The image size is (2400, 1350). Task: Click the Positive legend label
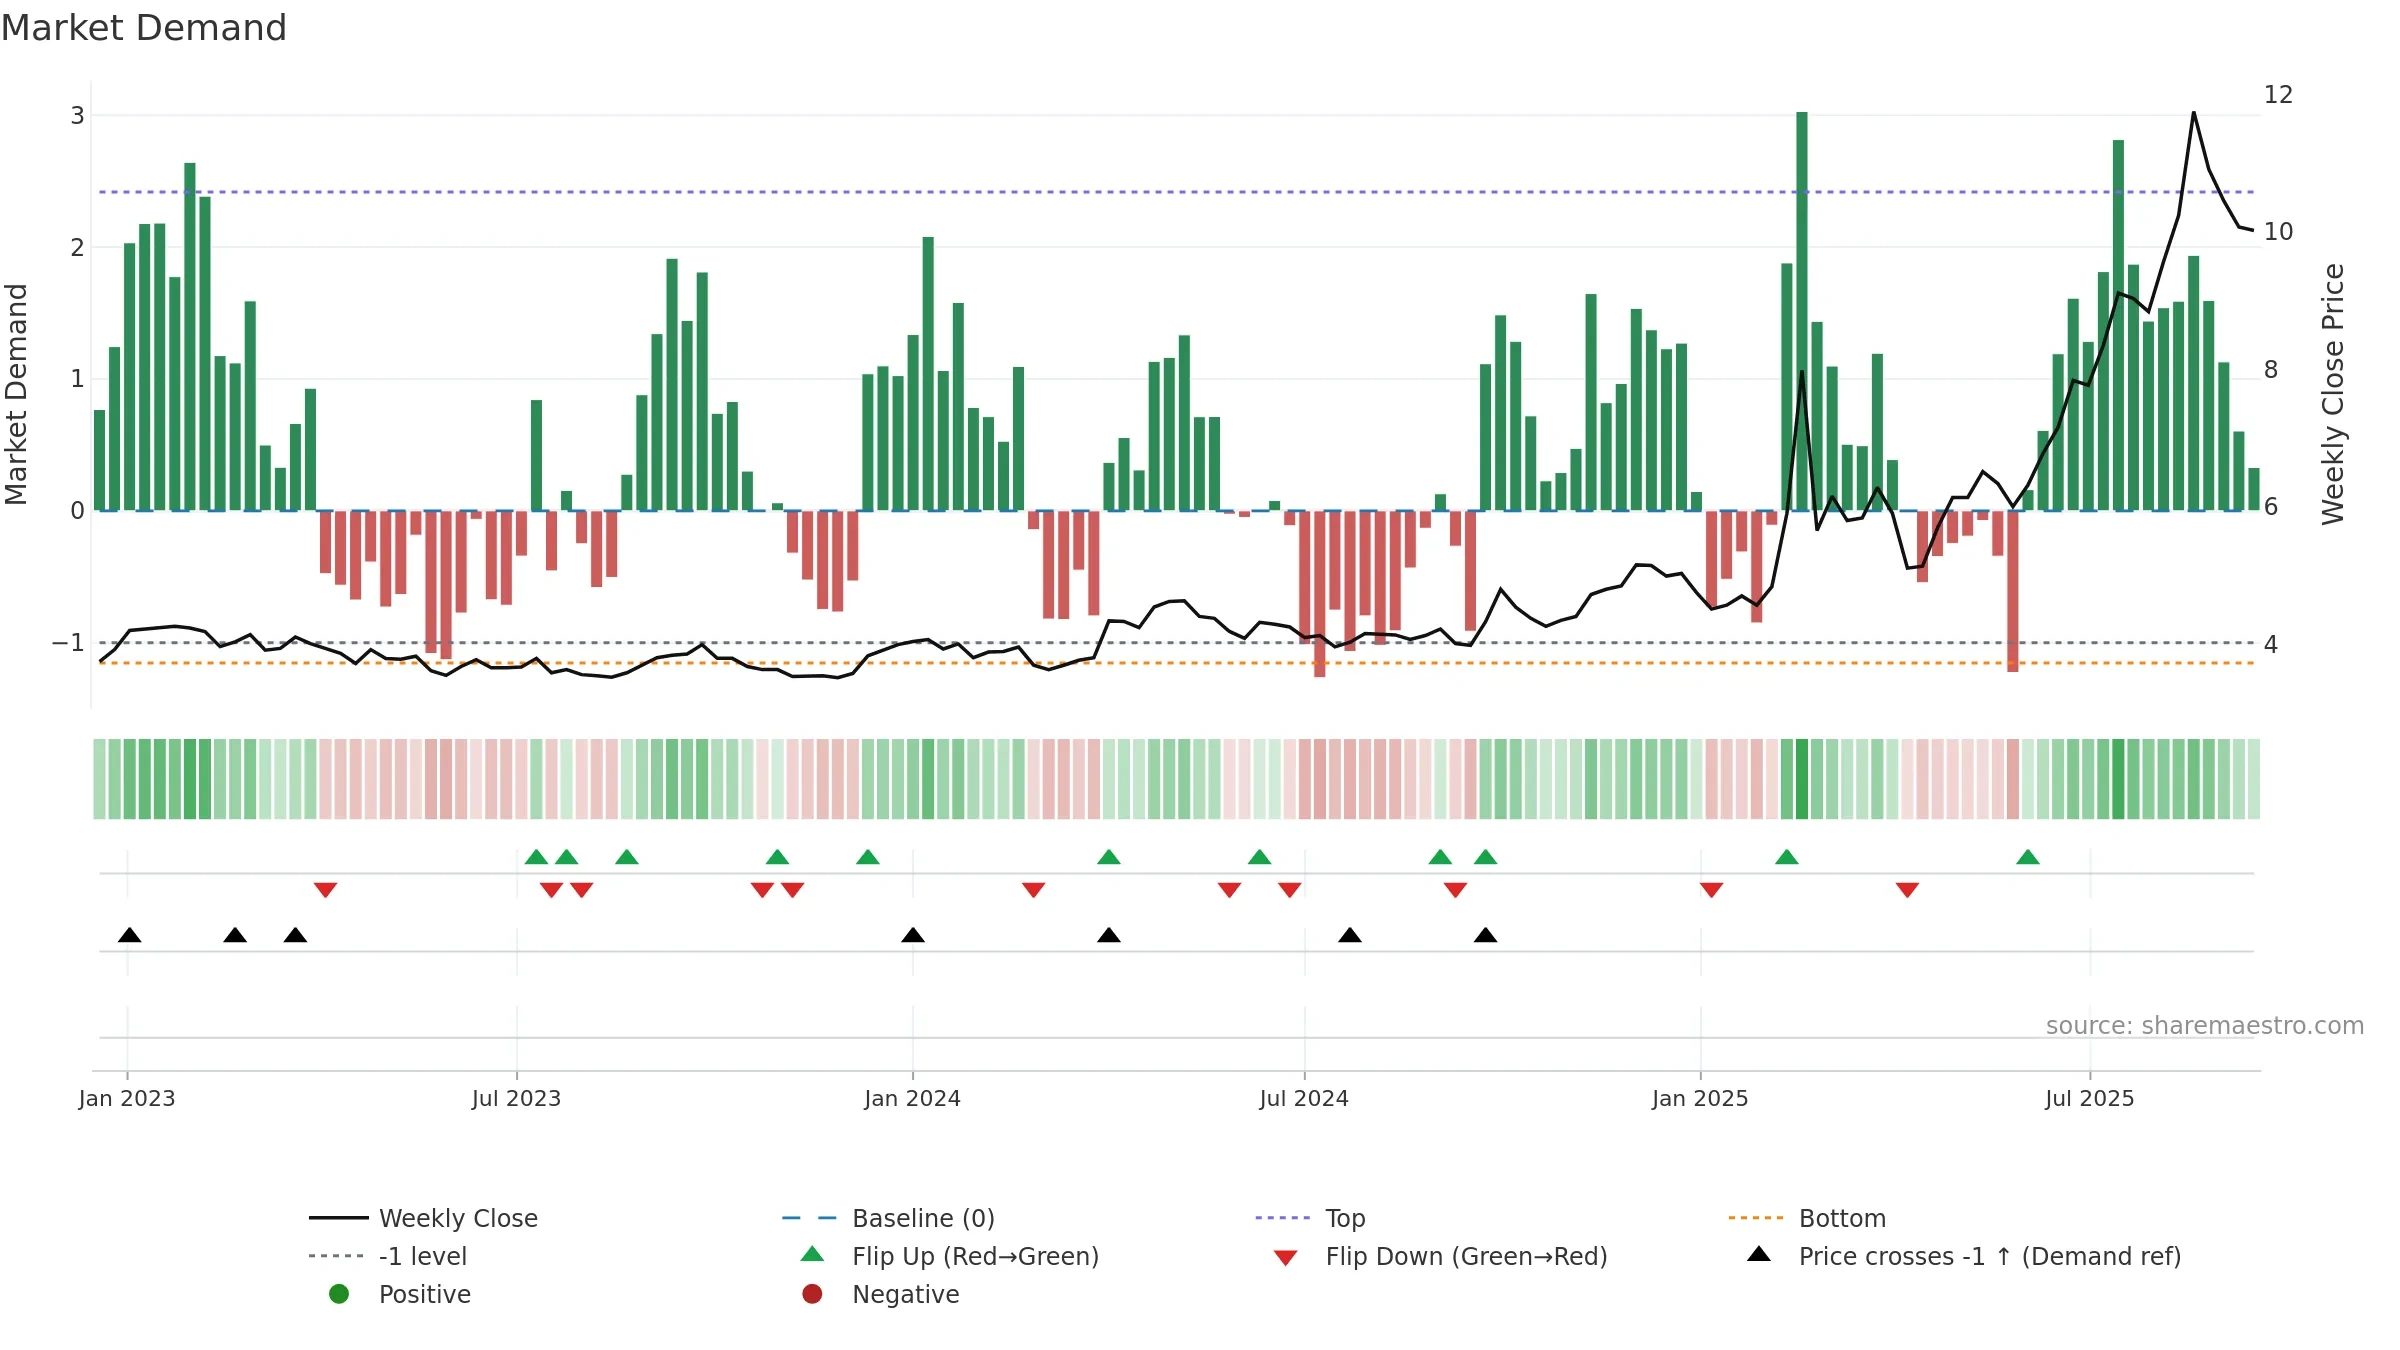click(424, 1294)
